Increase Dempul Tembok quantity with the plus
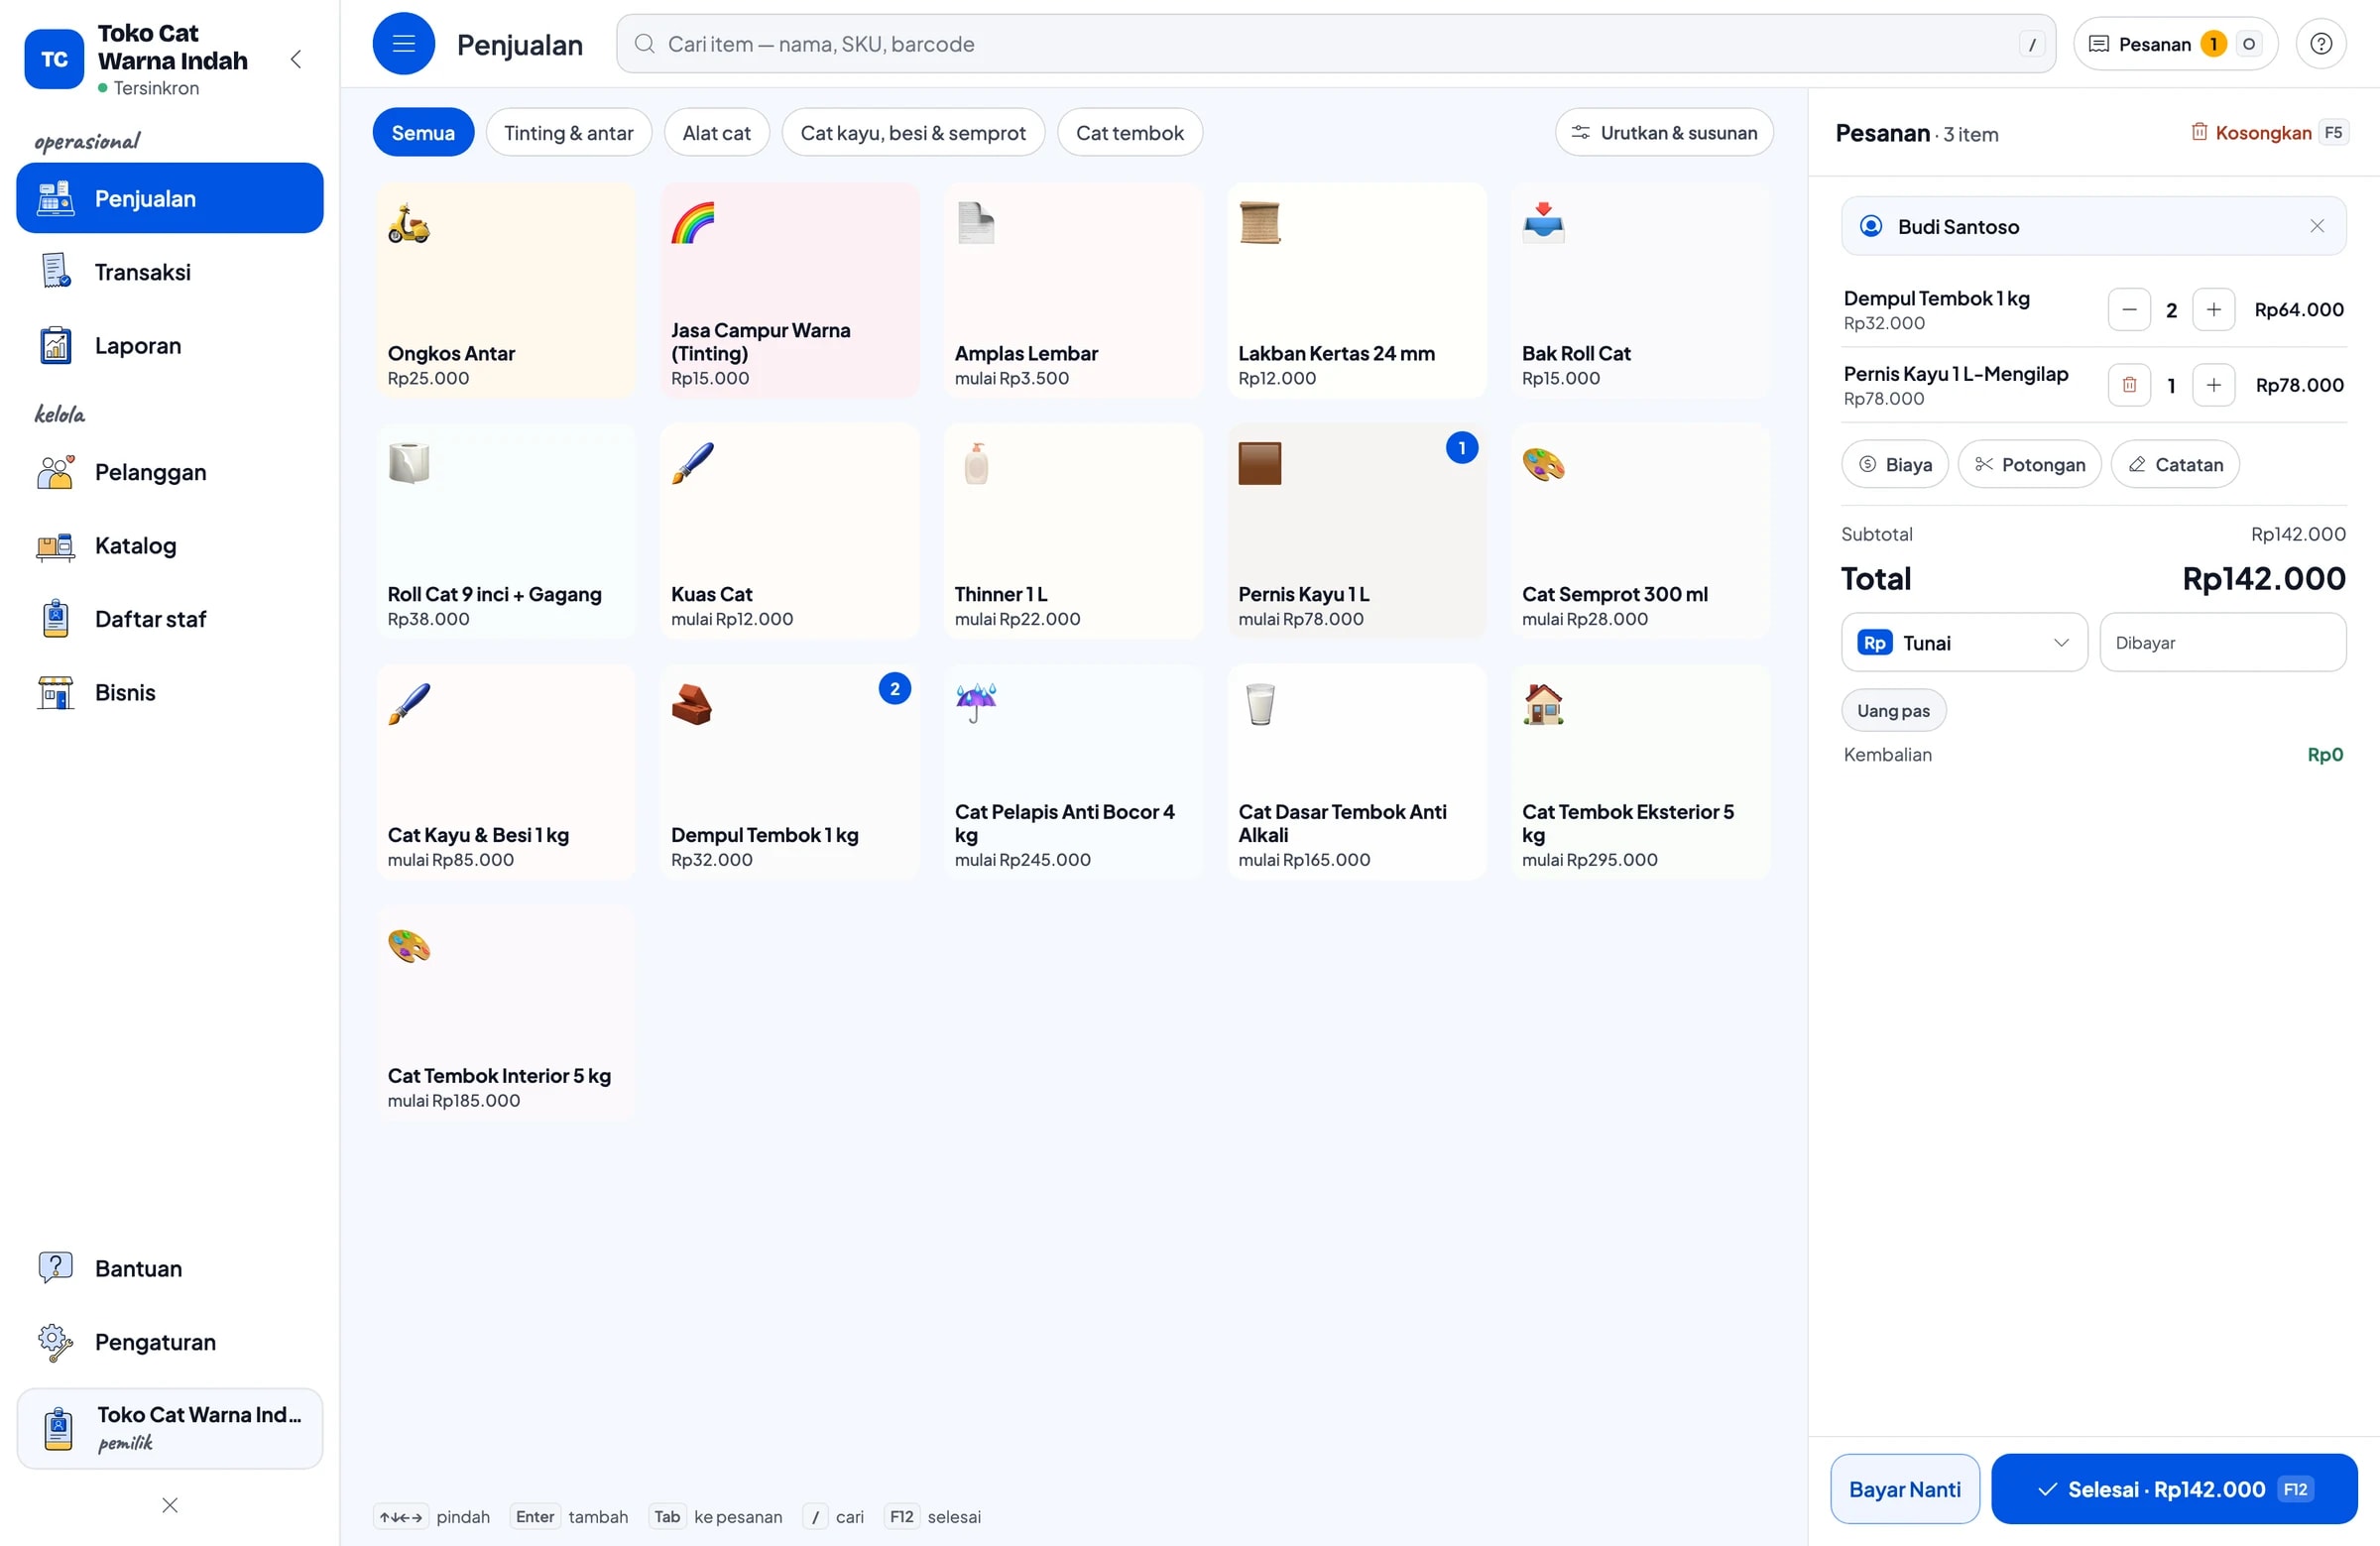This screenshot has height=1546, width=2380. 2213,310
